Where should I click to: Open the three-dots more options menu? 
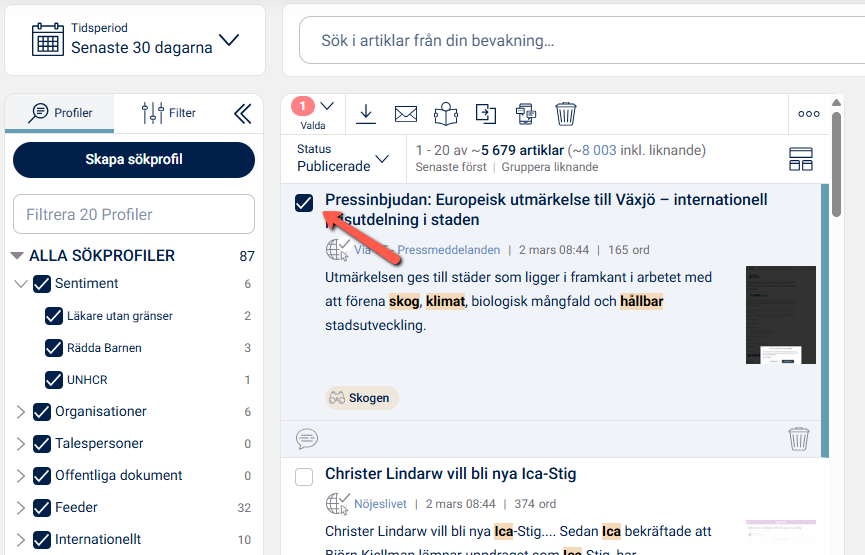(809, 114)
